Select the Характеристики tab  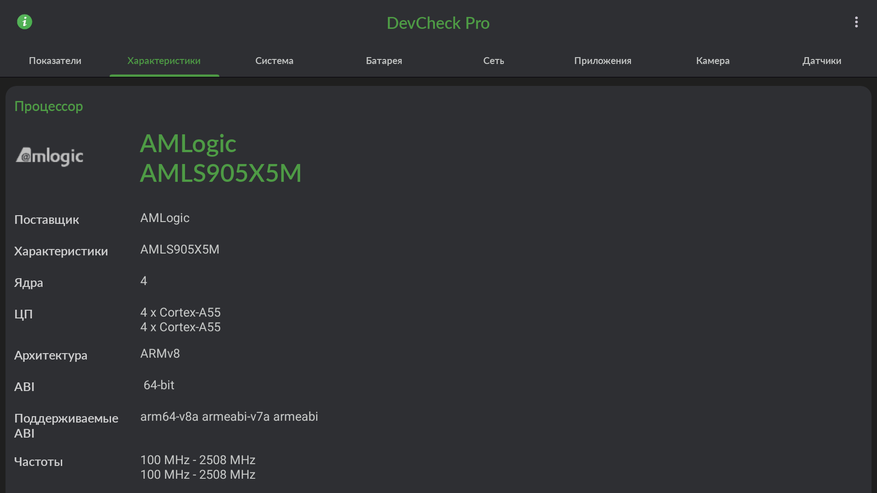pyautogui.click(x=164, y=60)
